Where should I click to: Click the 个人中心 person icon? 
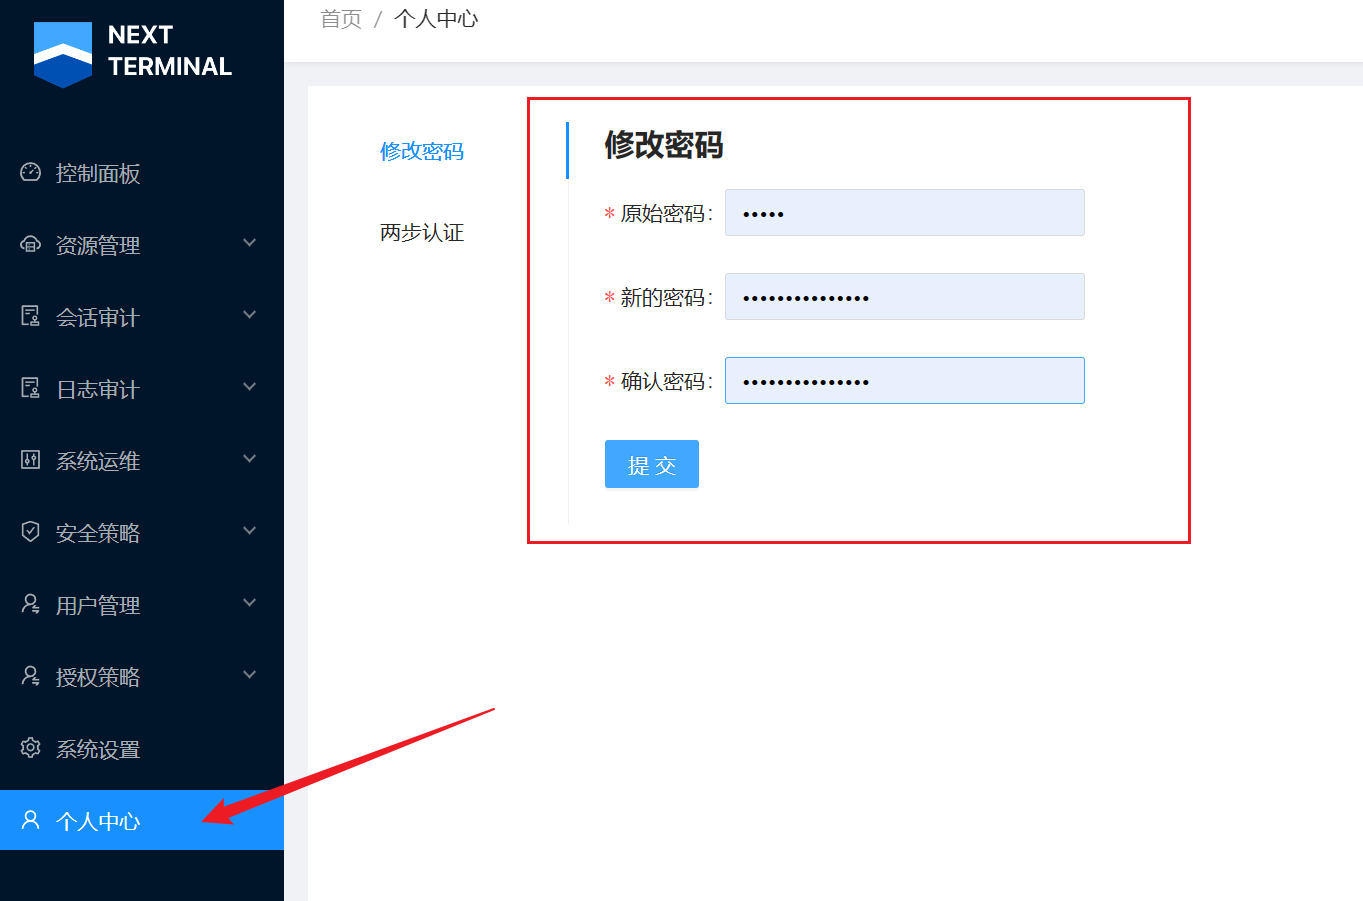pos(30,820)
